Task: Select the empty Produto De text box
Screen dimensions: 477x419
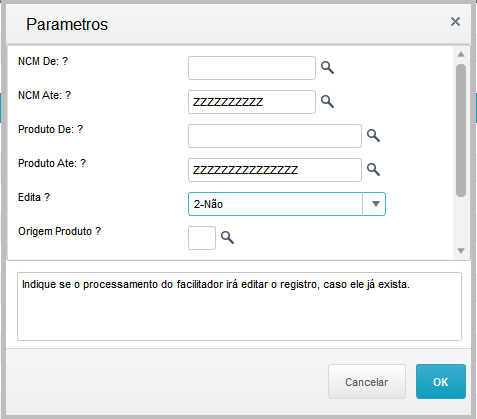Action: pos(275,136)
